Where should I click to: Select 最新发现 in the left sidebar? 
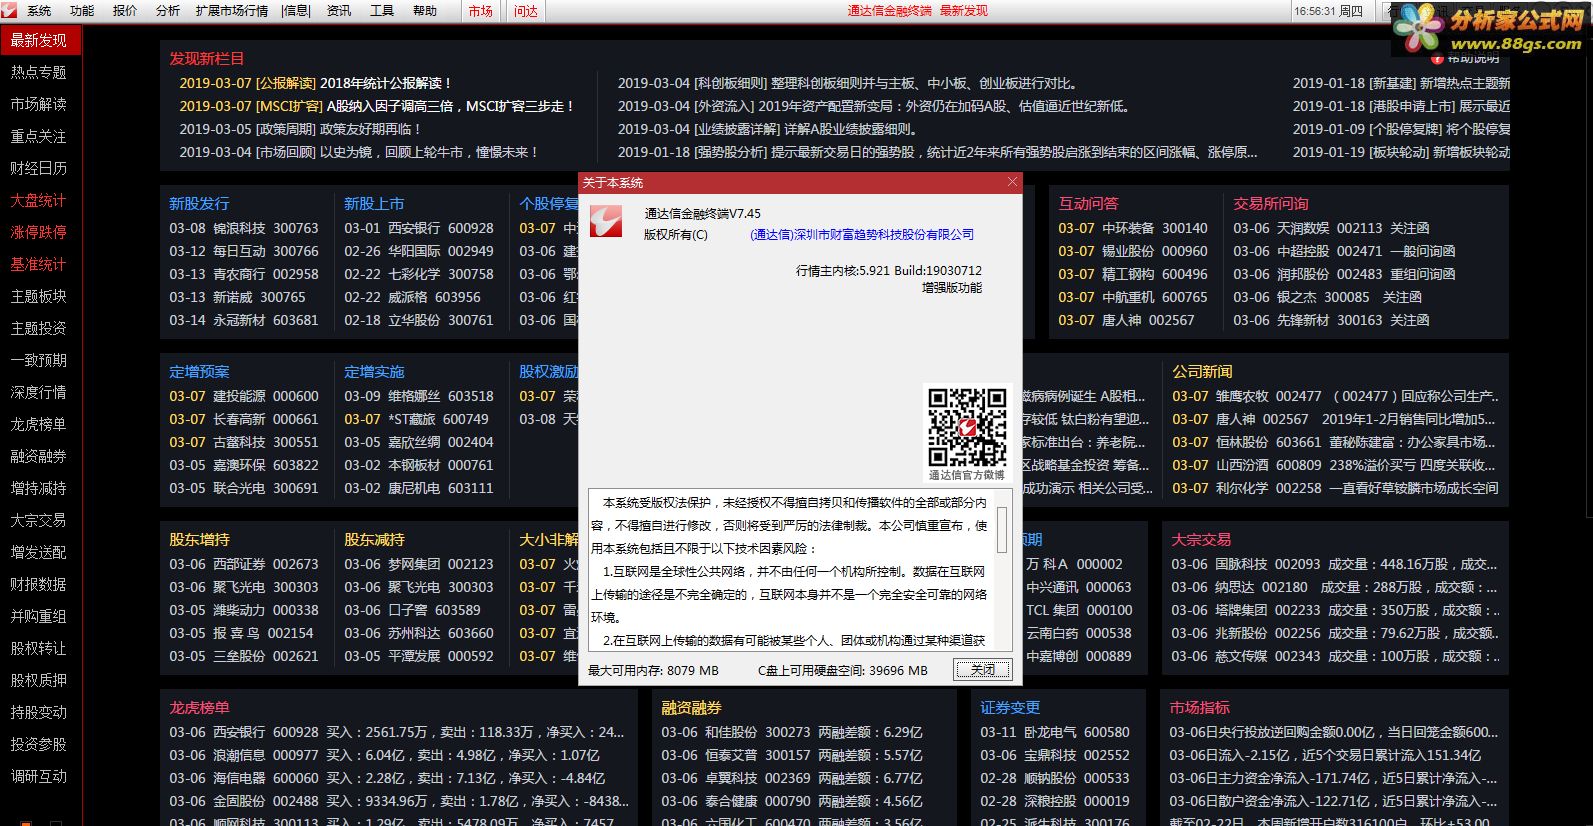pos(39,40)
